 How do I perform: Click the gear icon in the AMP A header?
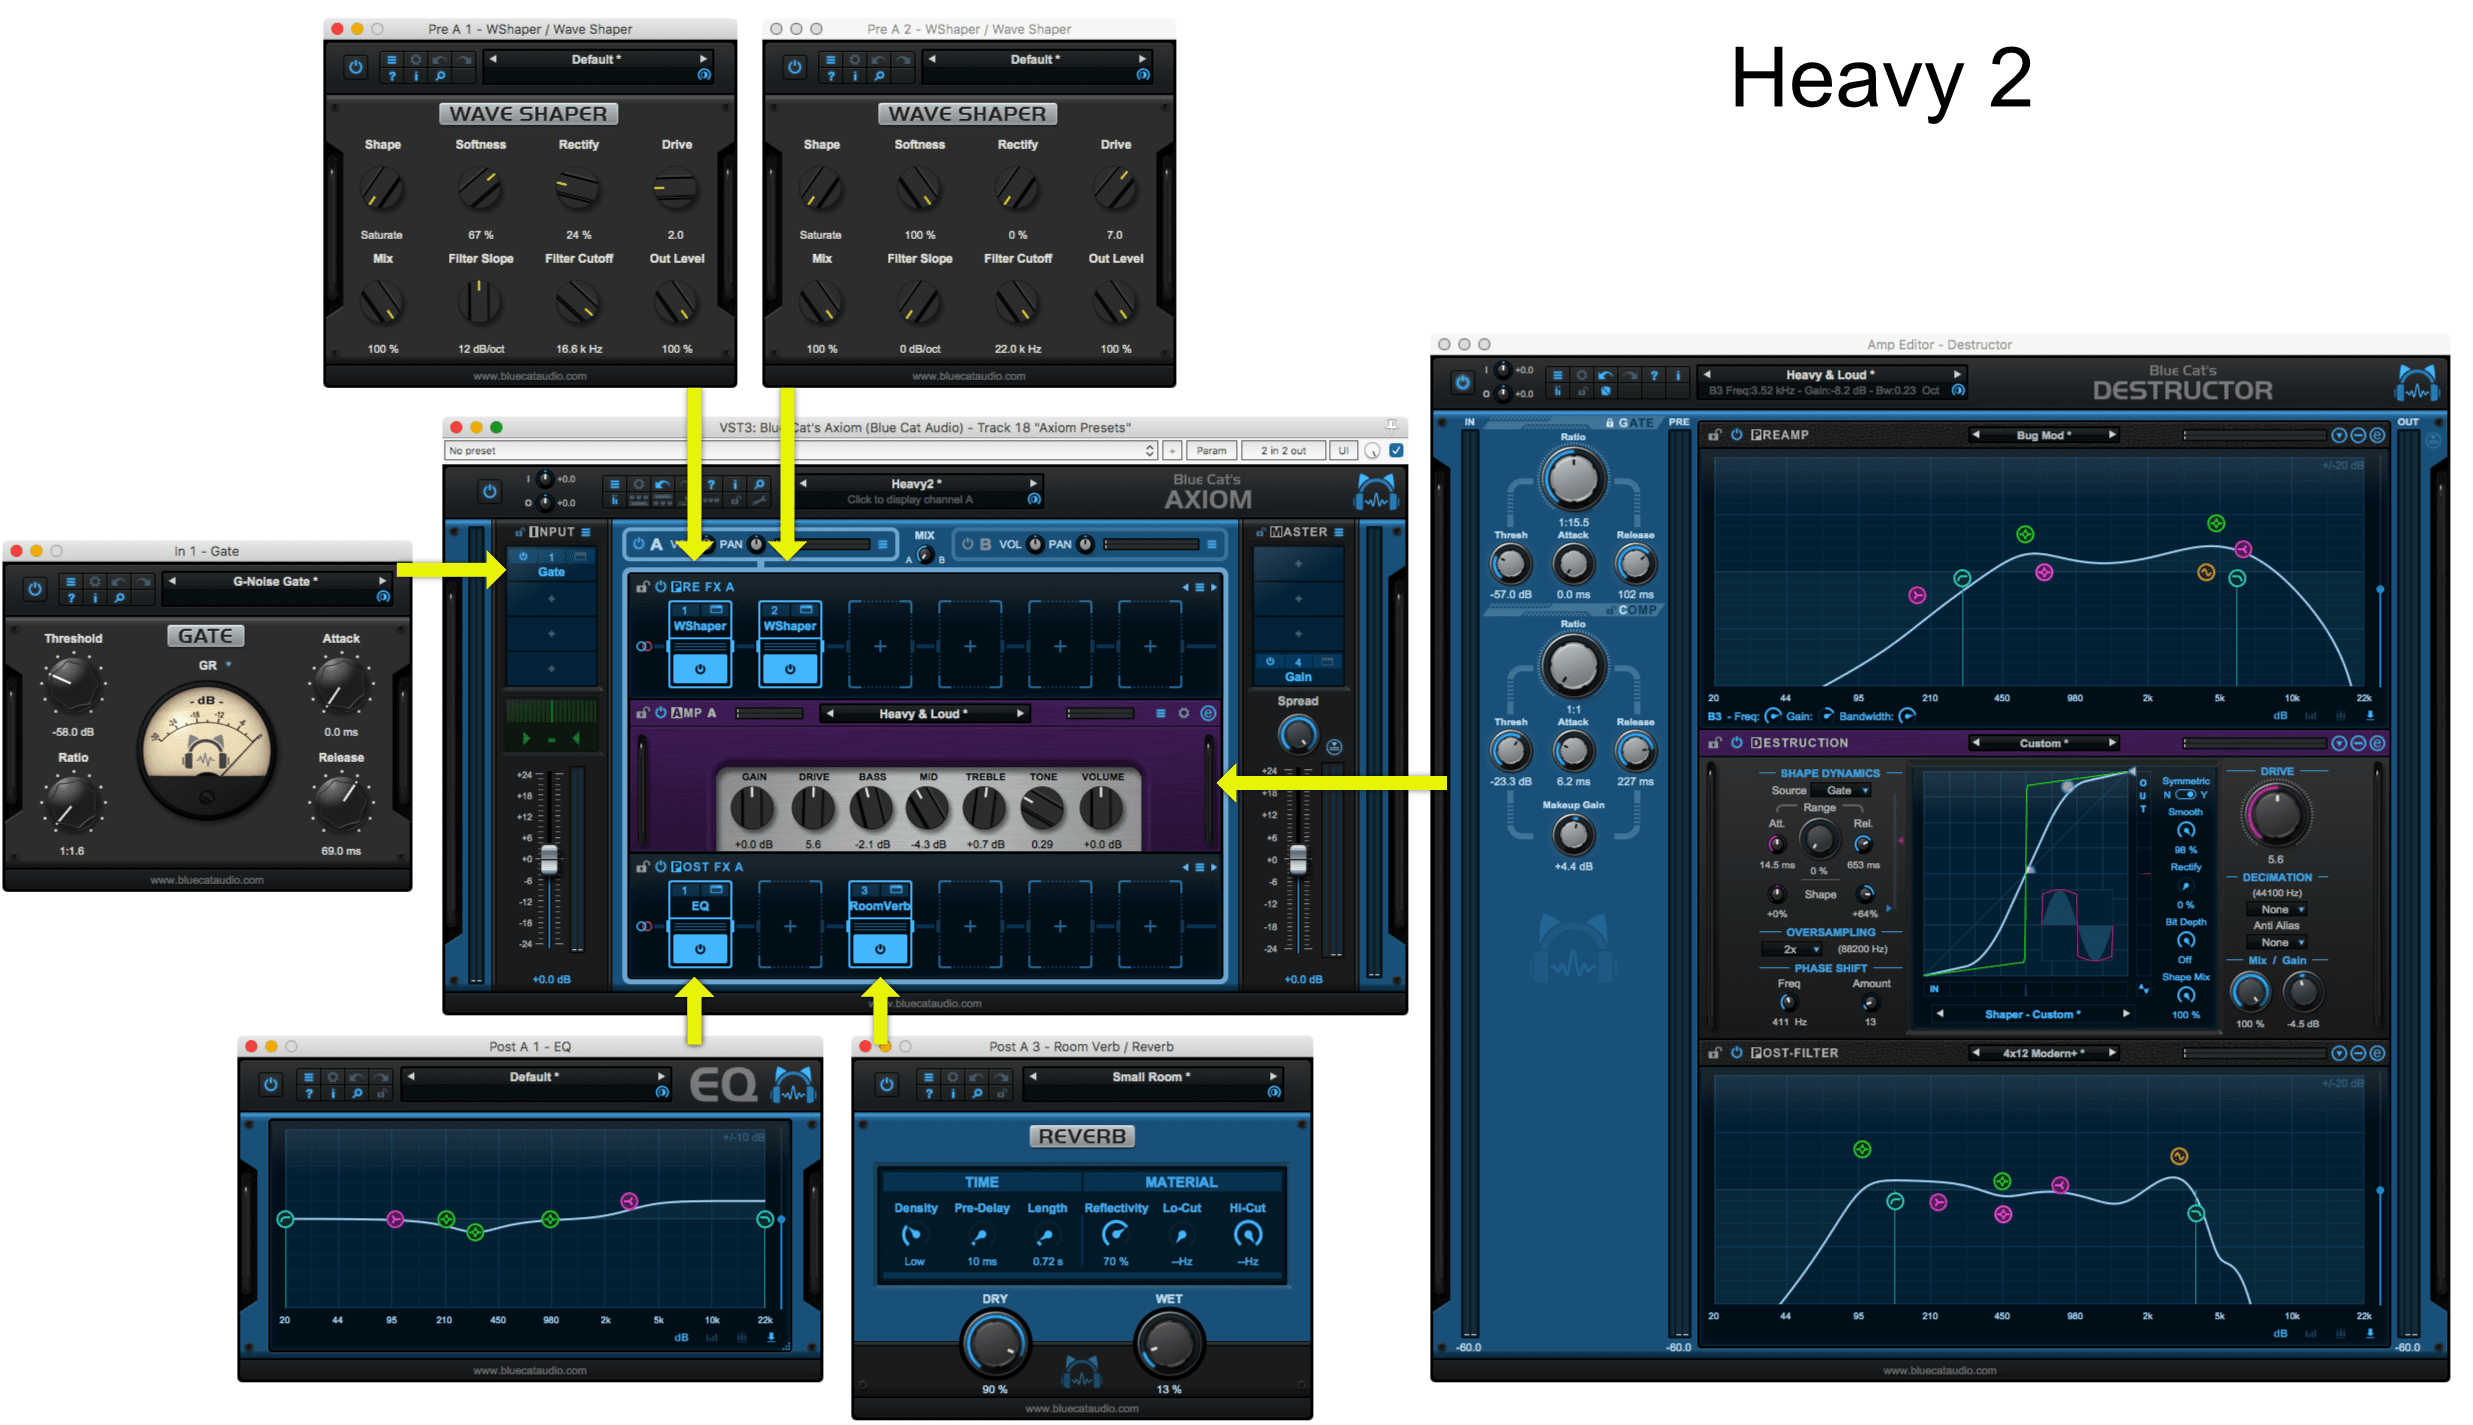tap(1184, 713)
